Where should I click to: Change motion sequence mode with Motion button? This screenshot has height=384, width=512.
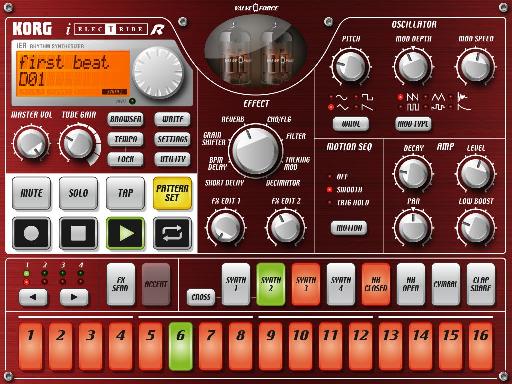pyautogui.click(x=349, y=228)
